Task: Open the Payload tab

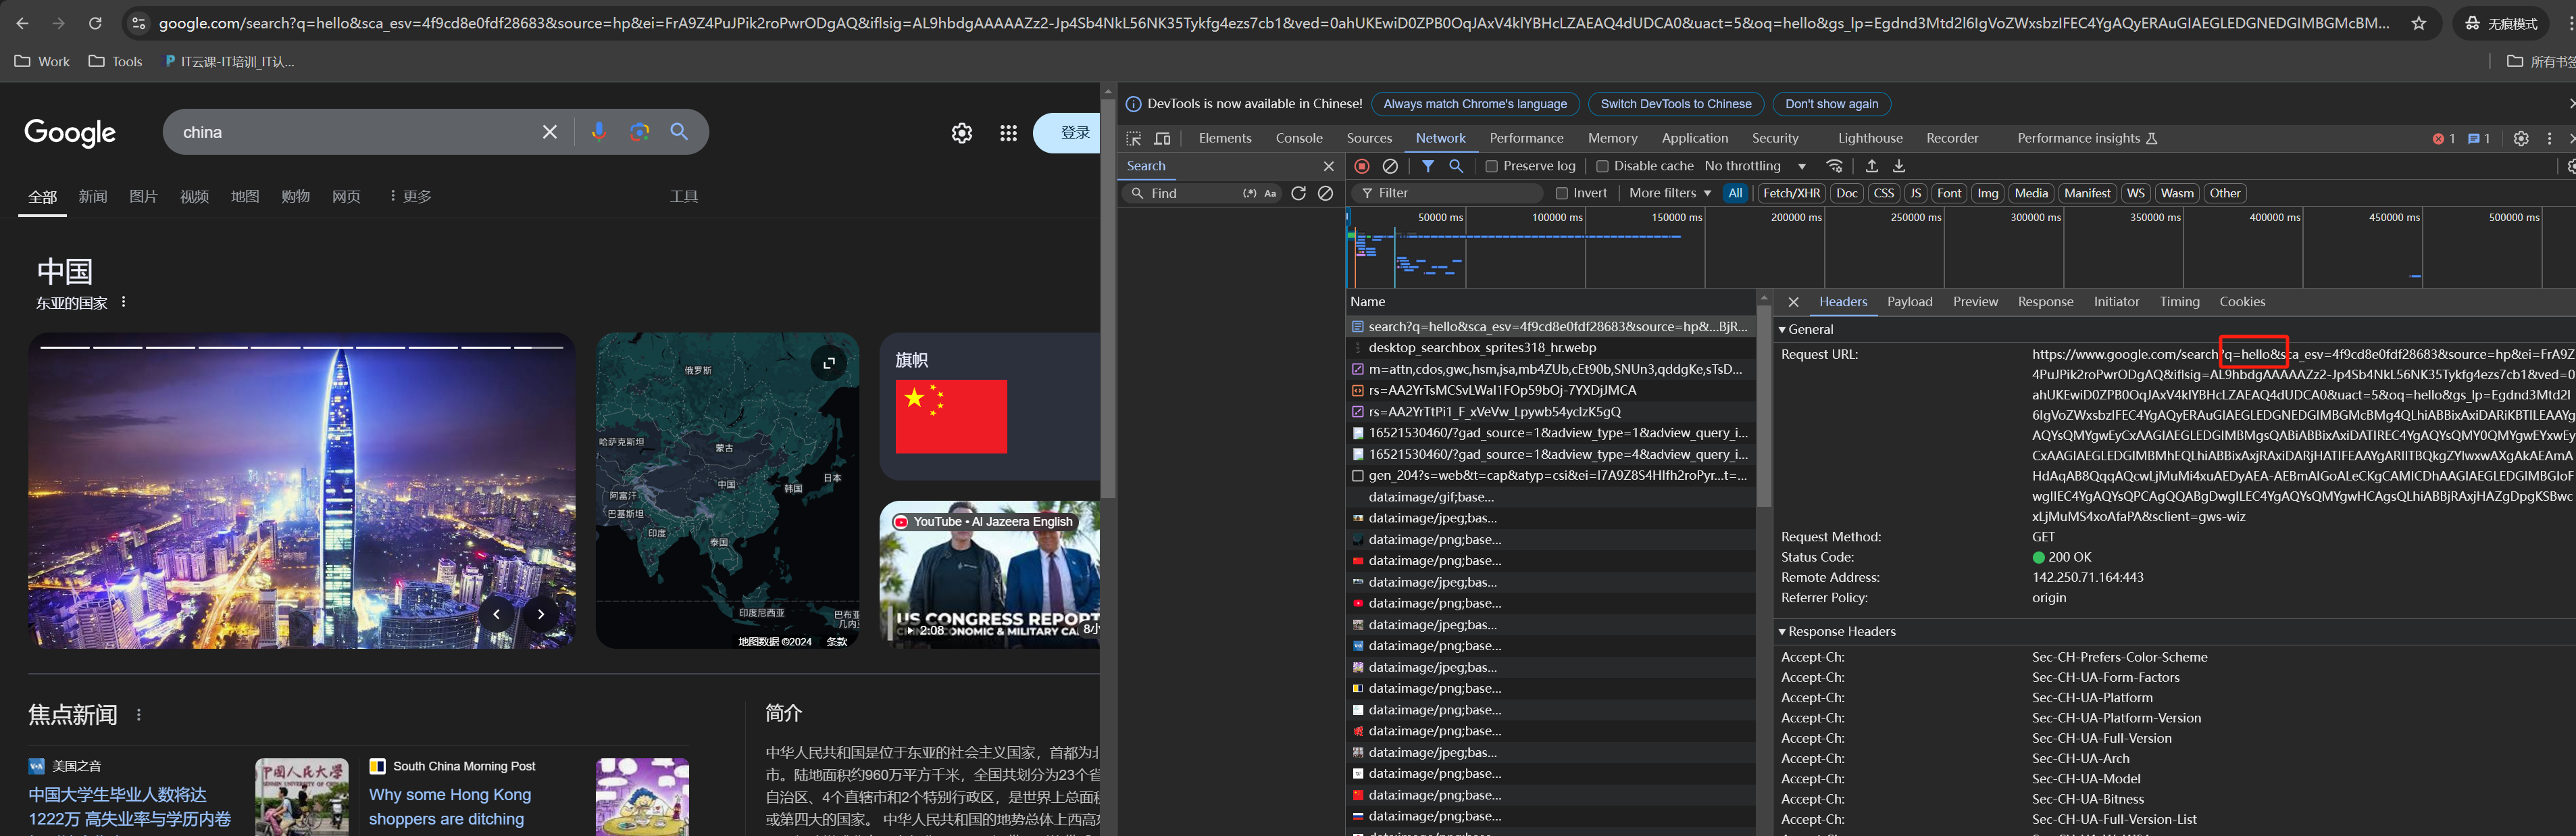Action: [1909, 302]
